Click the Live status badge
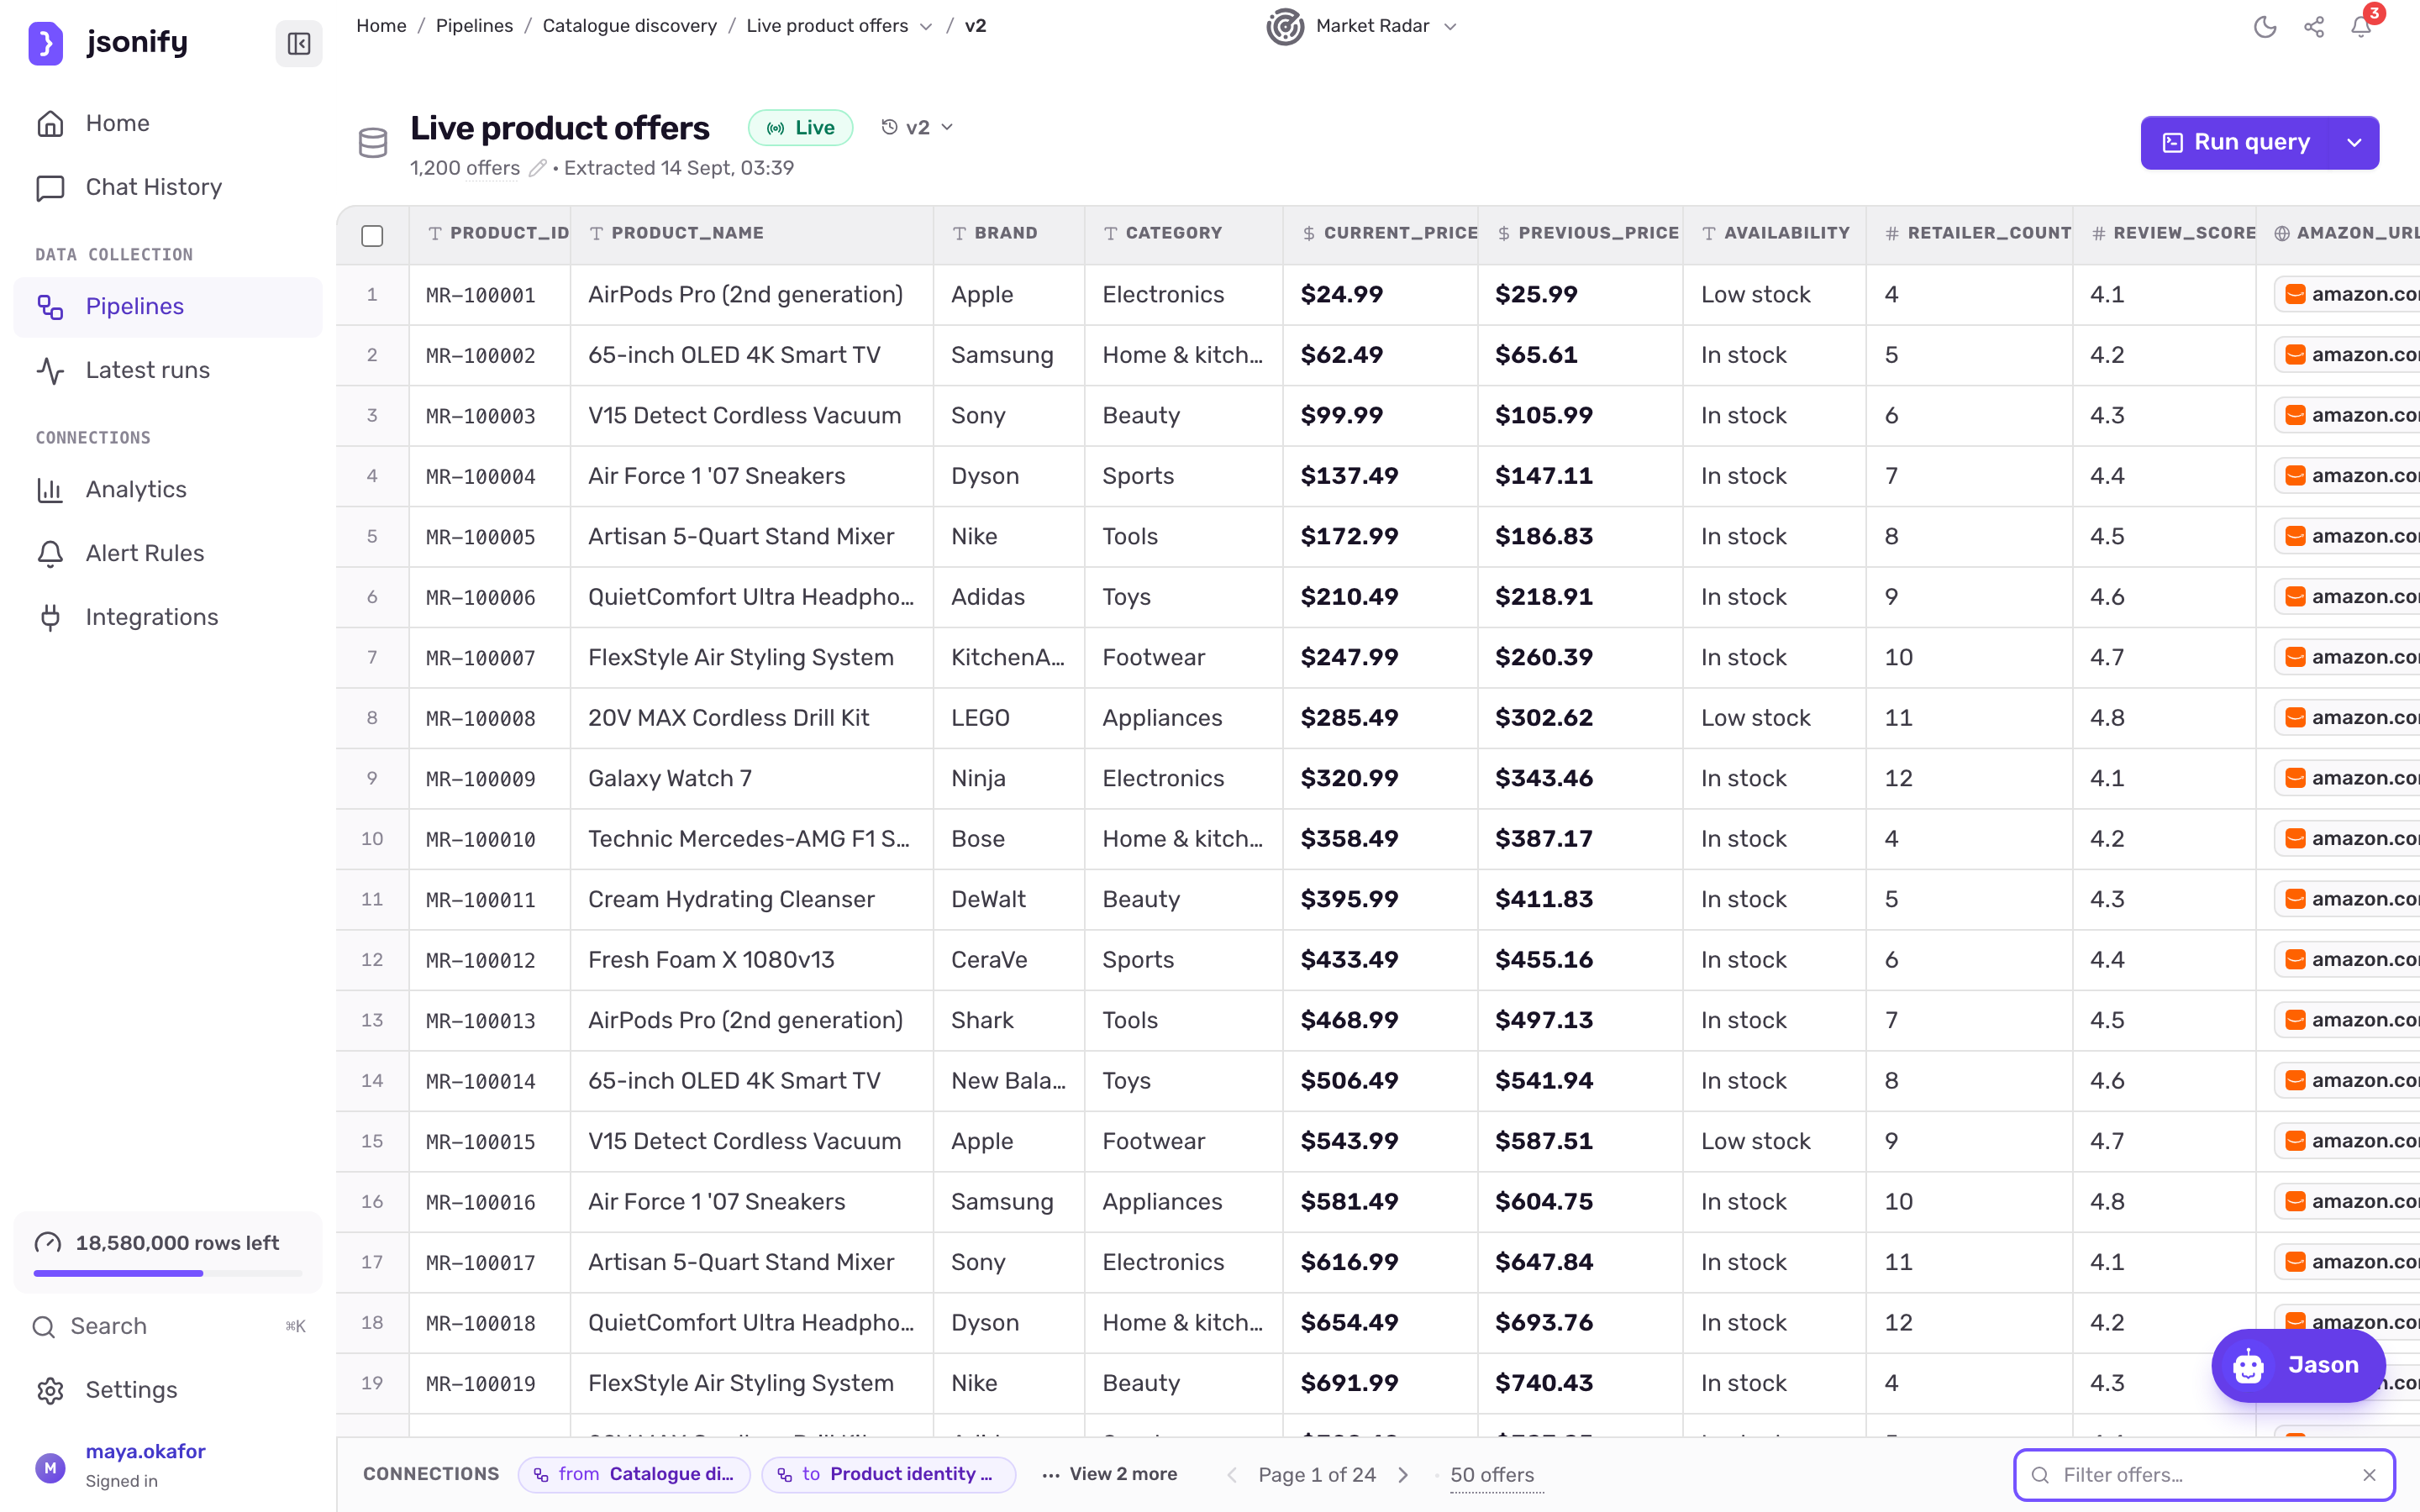2420x1512 pixels. pyautogui.click(x=800, y=127)
